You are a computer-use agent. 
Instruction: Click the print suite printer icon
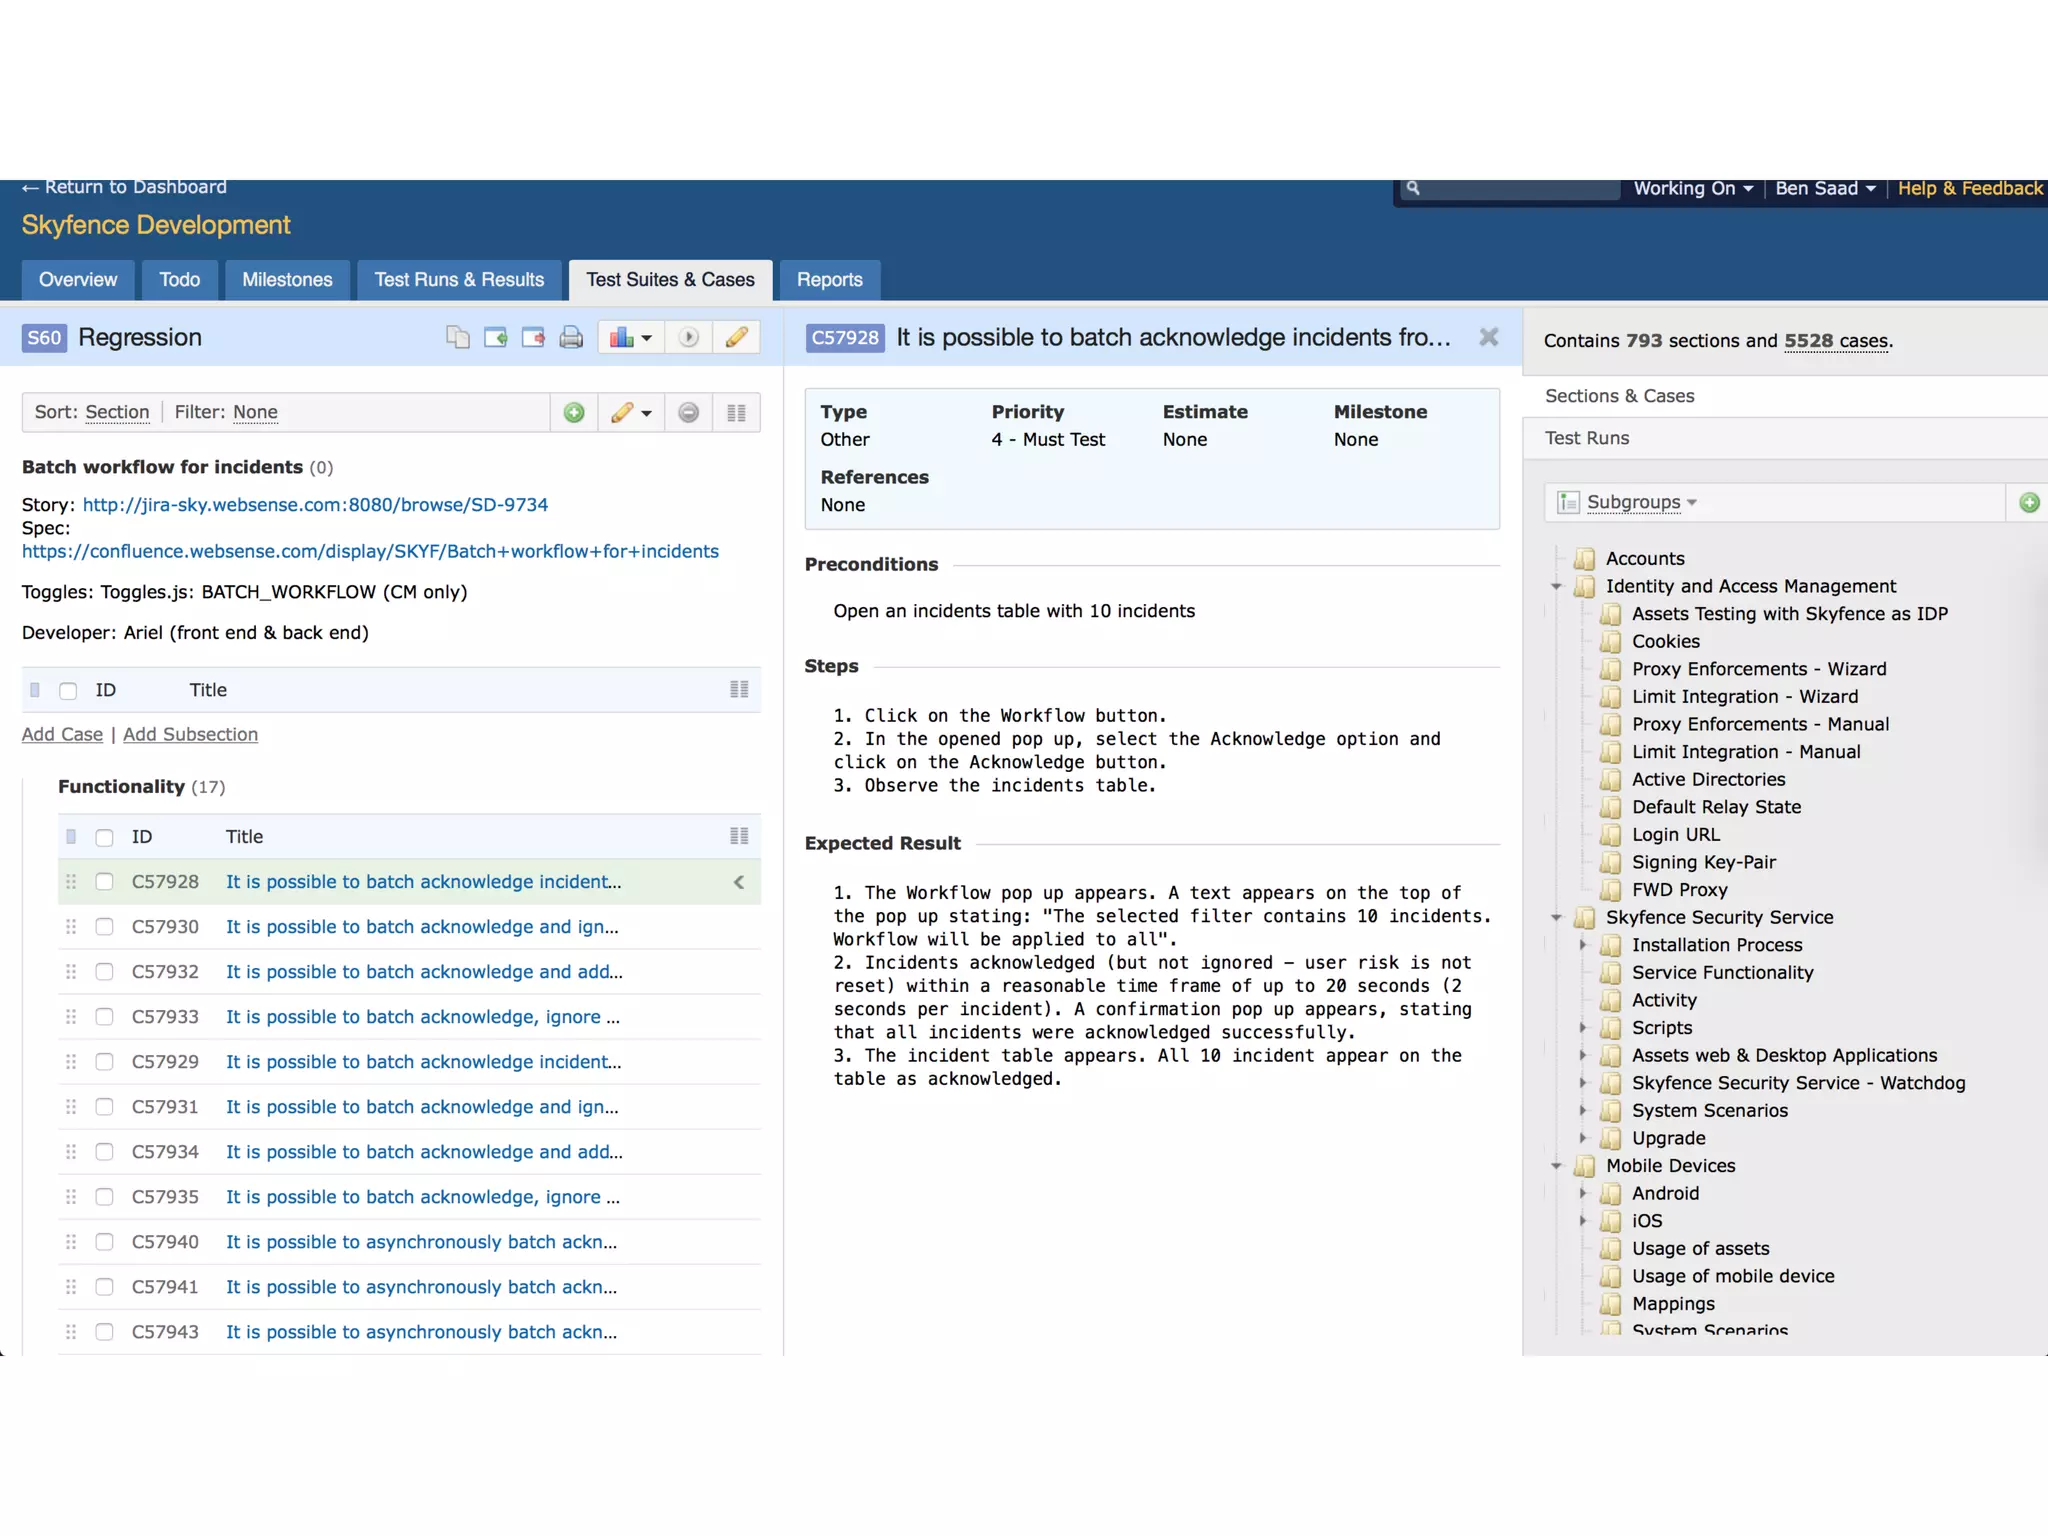(571, 338)
